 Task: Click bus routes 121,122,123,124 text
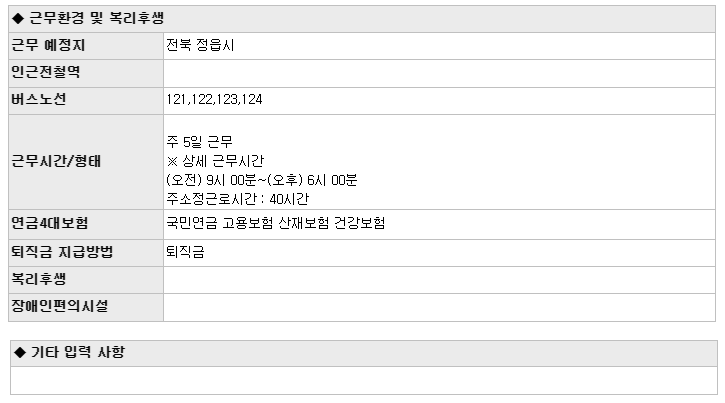[x=214, y=99]
